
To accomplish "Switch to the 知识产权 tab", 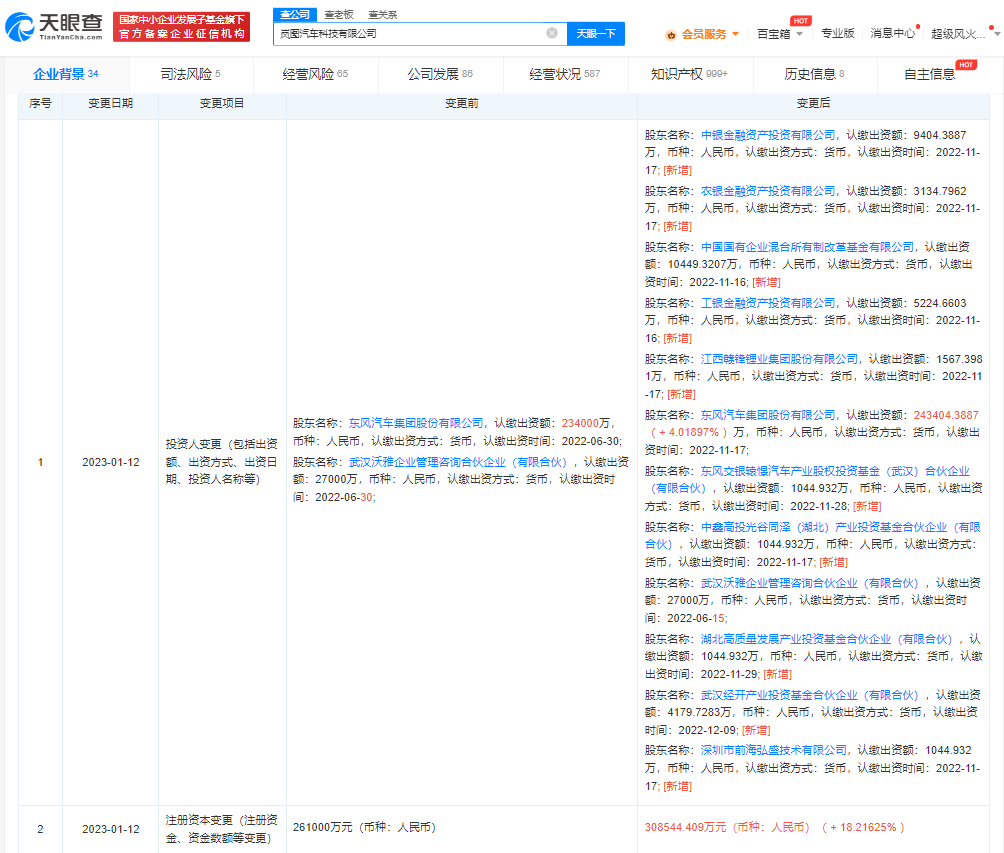I will click(690, 74).
